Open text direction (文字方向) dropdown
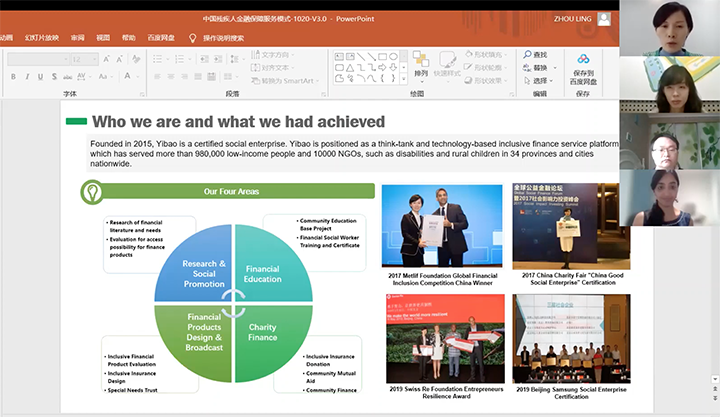This screenshot has height=417, width=720. 273,55
